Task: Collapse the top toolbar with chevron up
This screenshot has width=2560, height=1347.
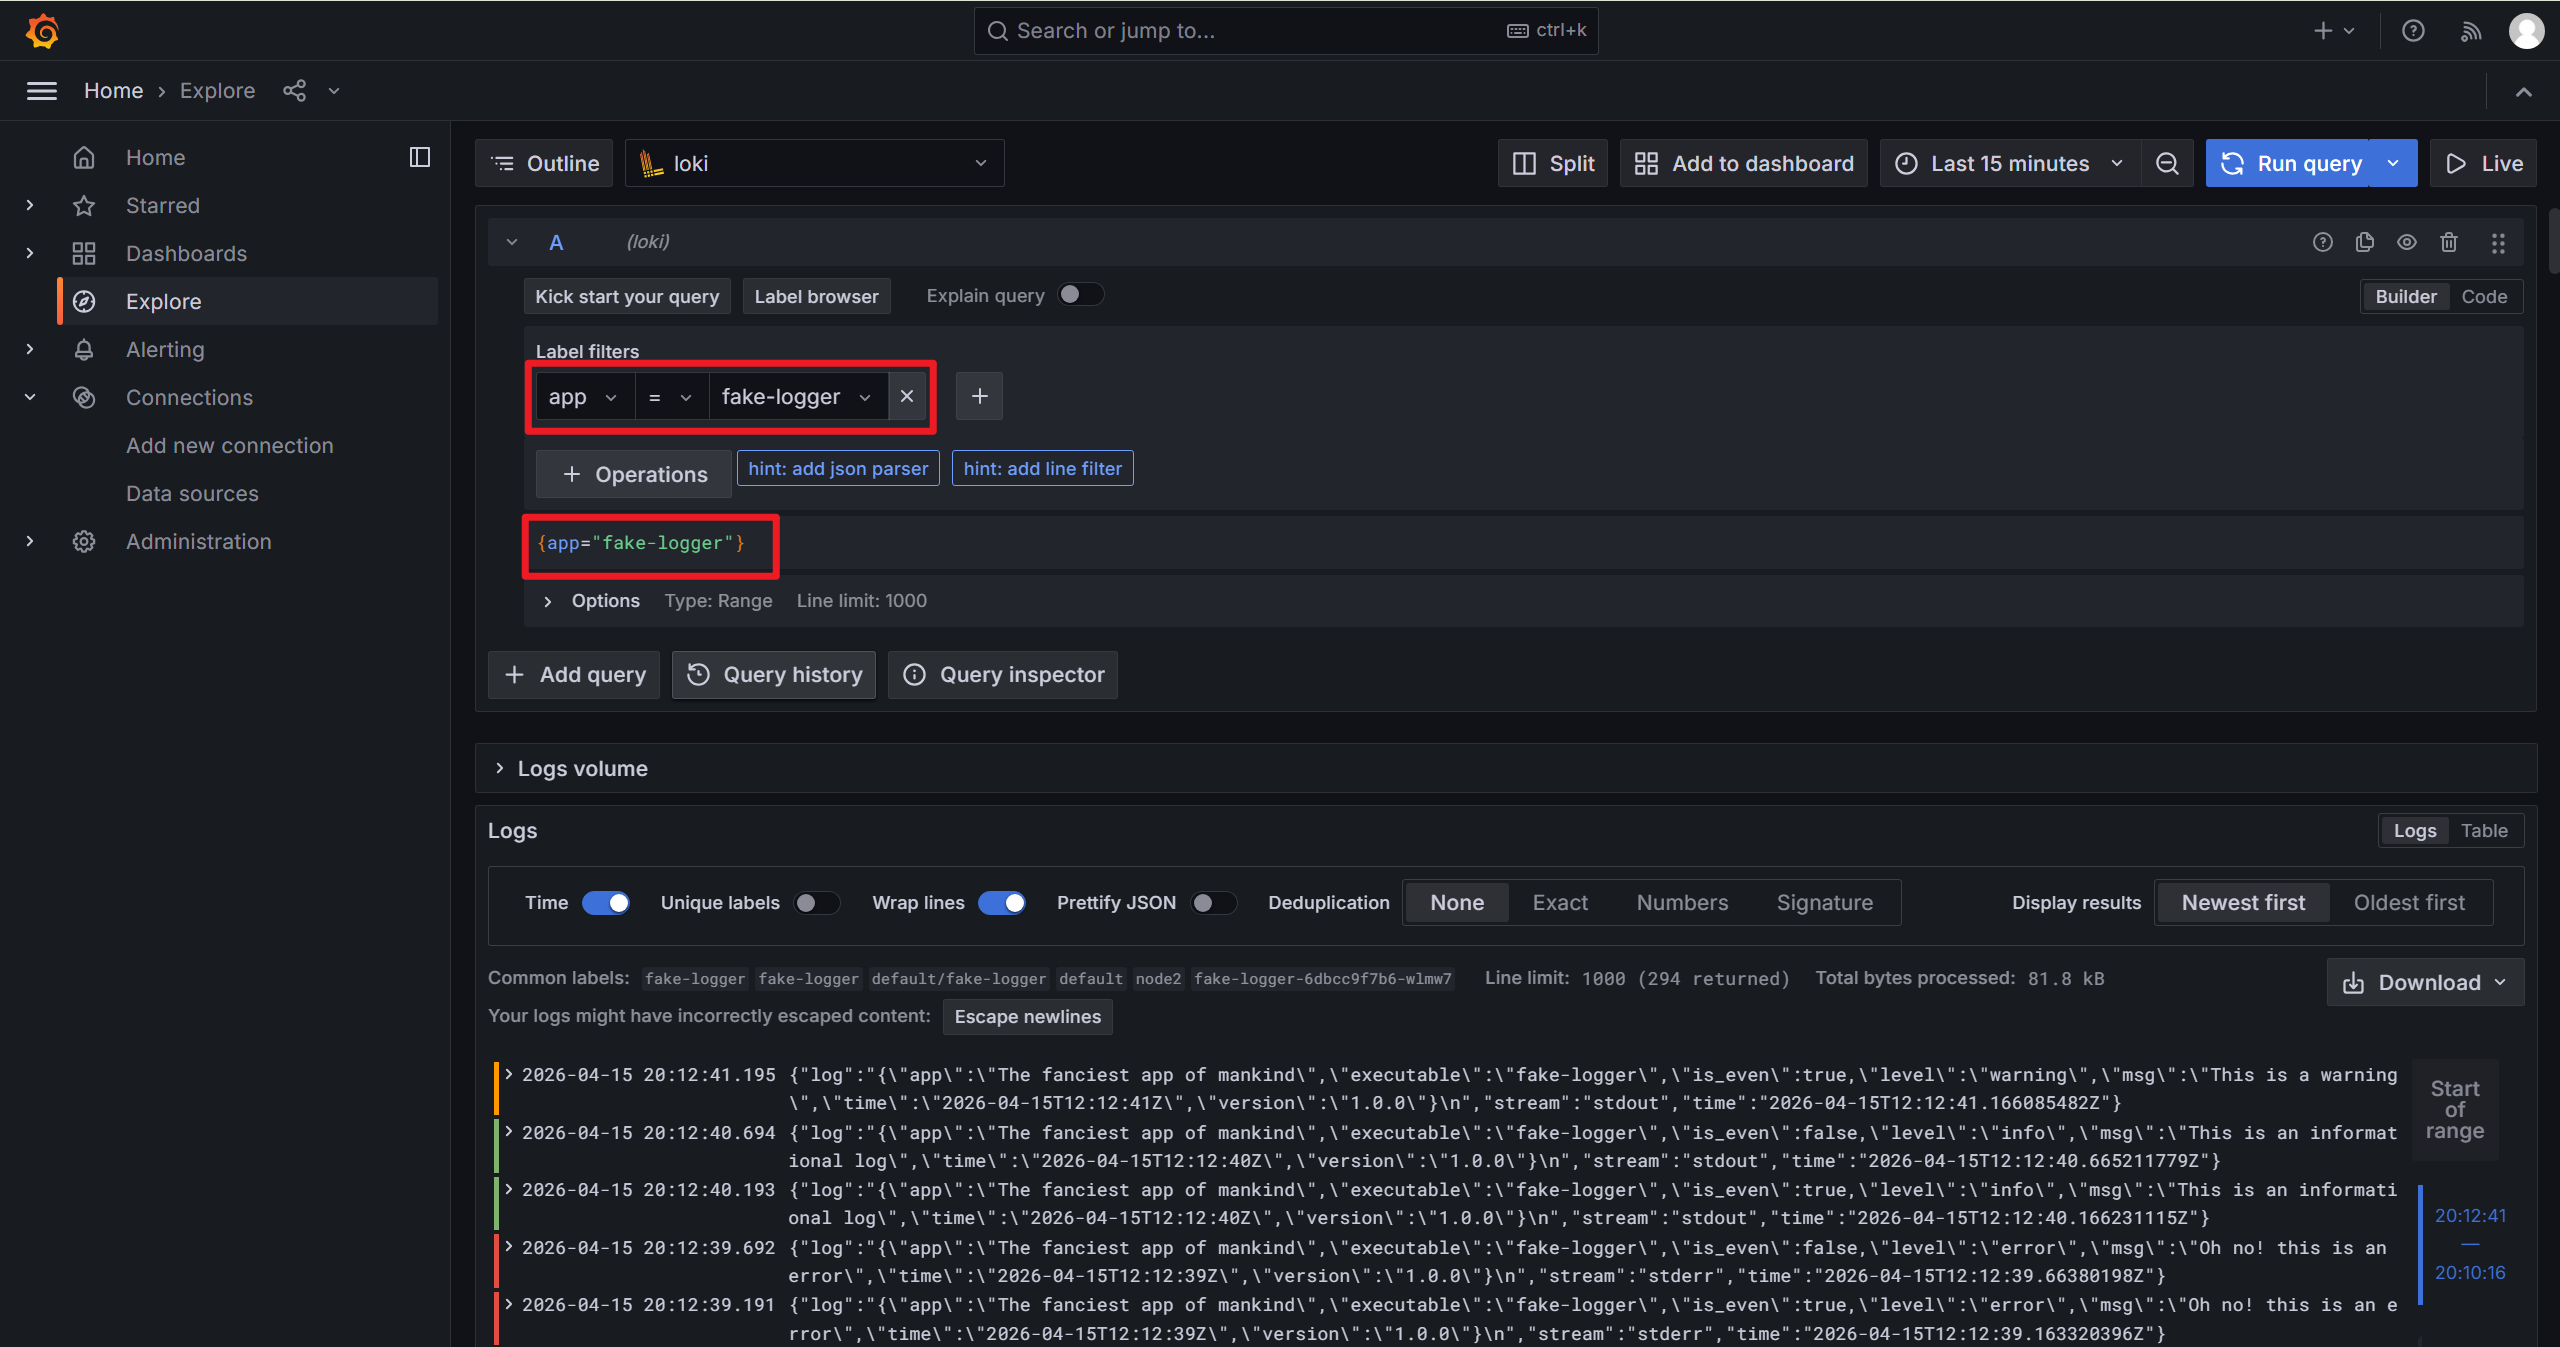Action: tap(2524, 91)
